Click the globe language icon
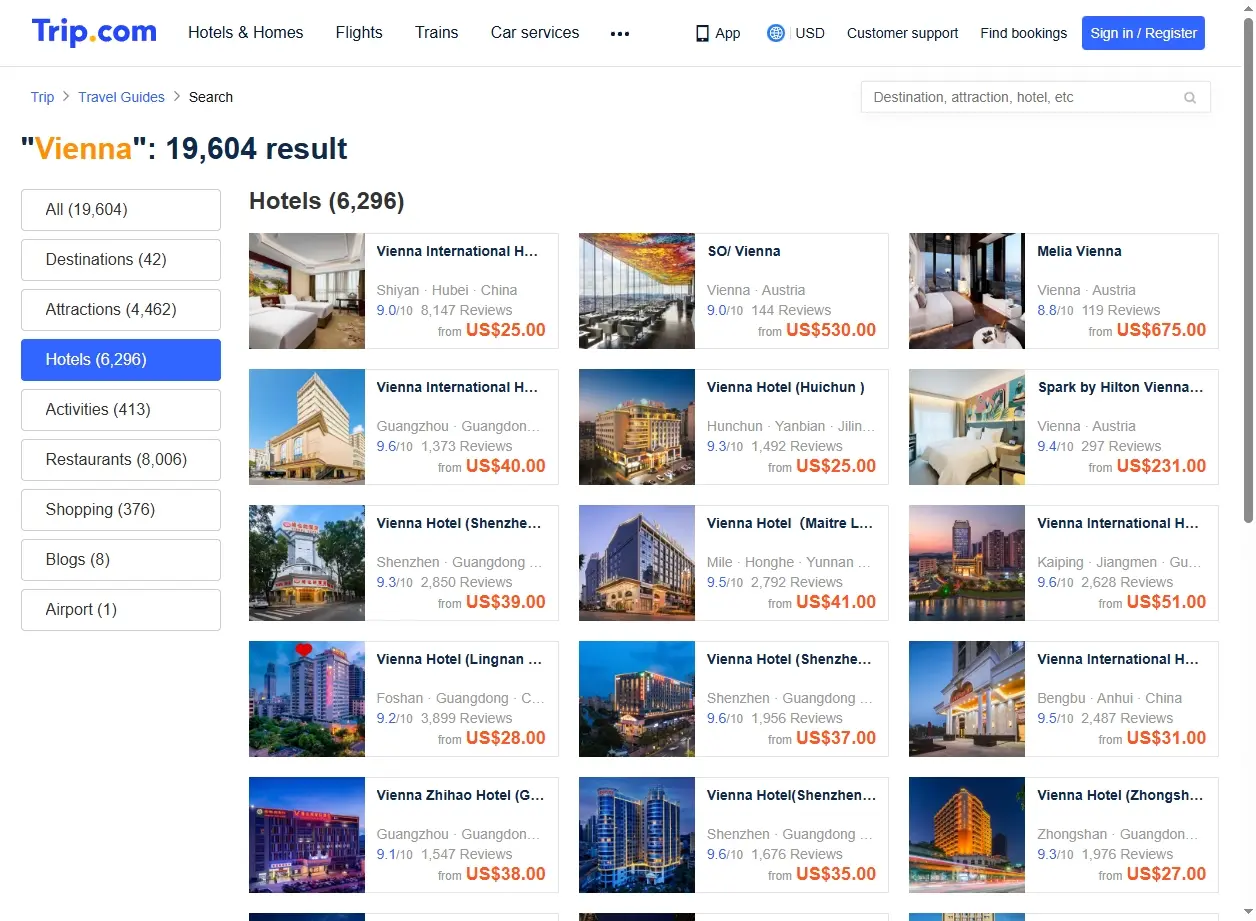 (x=776, y=33)
